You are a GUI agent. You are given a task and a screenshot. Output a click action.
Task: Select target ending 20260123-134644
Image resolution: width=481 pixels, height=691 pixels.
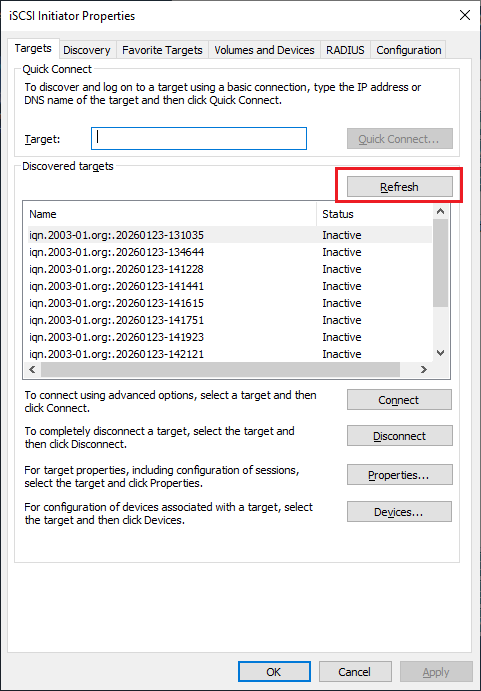tap(229, 252)
